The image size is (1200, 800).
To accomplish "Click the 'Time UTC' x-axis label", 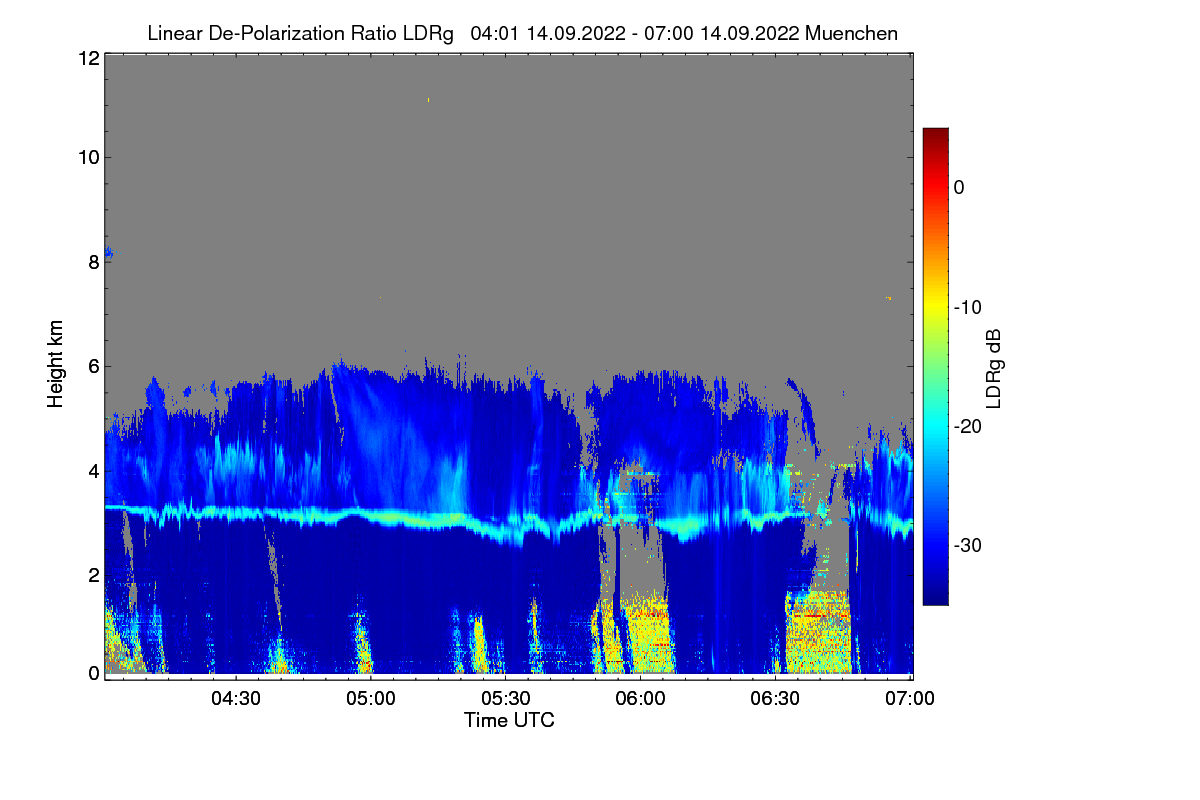I will [509, 720].
